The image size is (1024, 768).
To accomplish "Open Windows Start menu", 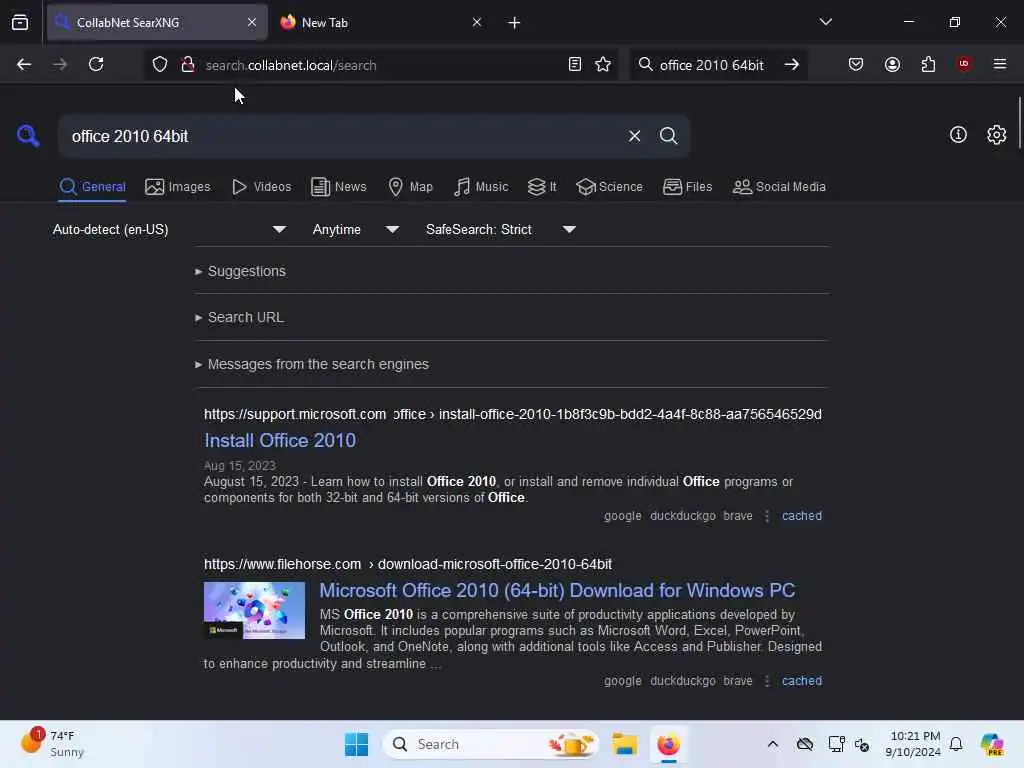I will point(356,744).
